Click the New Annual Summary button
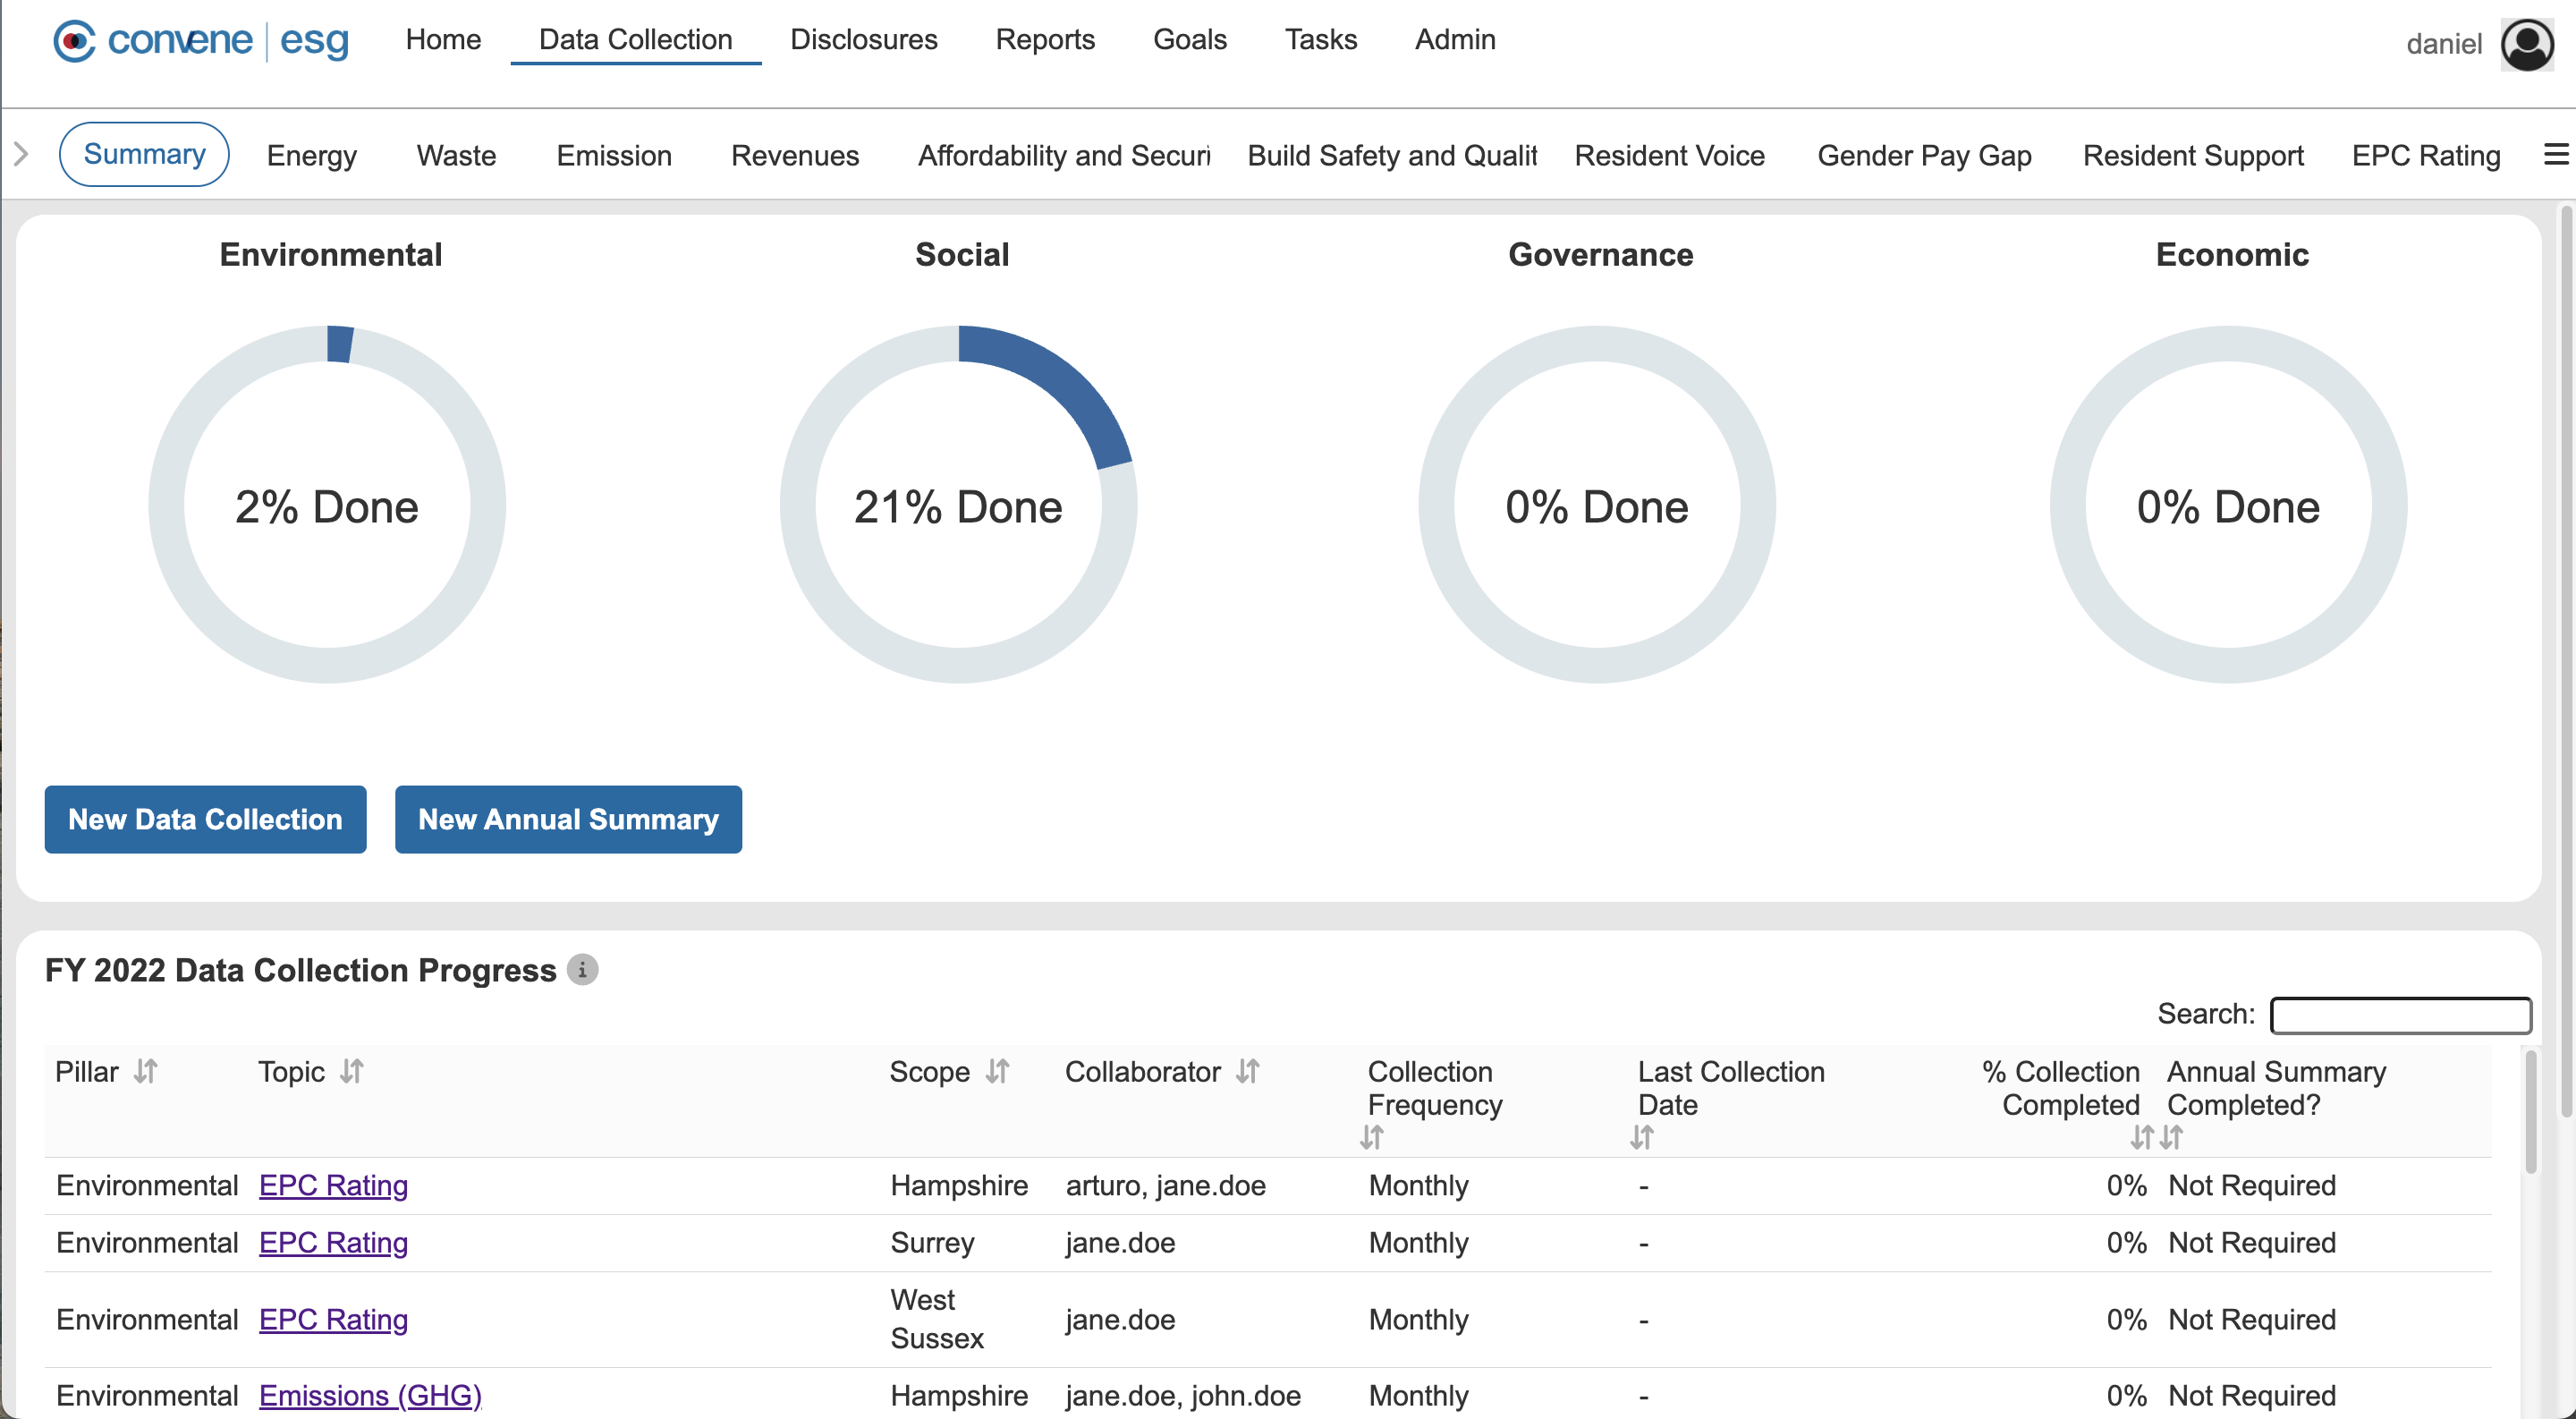 568,819
